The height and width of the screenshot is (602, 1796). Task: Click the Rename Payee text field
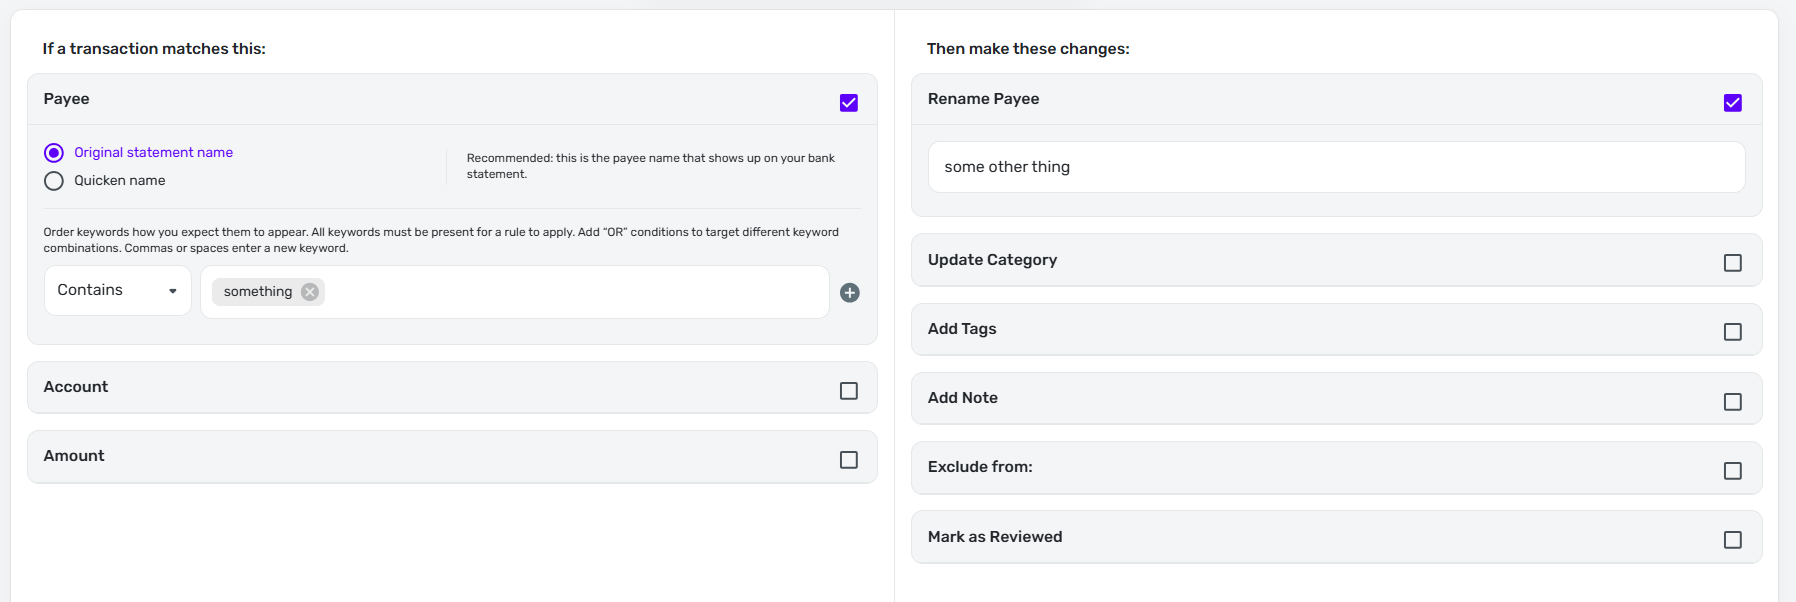[1336, 167]
